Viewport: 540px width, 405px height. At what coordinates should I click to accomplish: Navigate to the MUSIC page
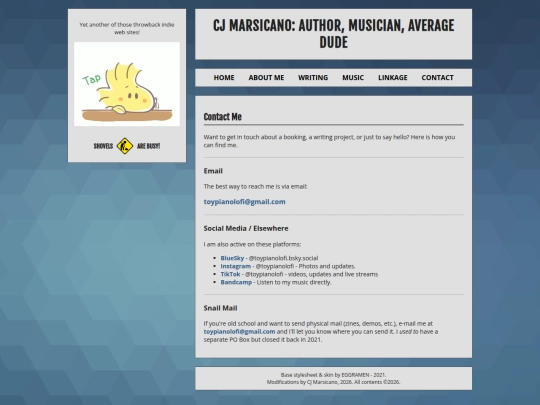[353, 78]
